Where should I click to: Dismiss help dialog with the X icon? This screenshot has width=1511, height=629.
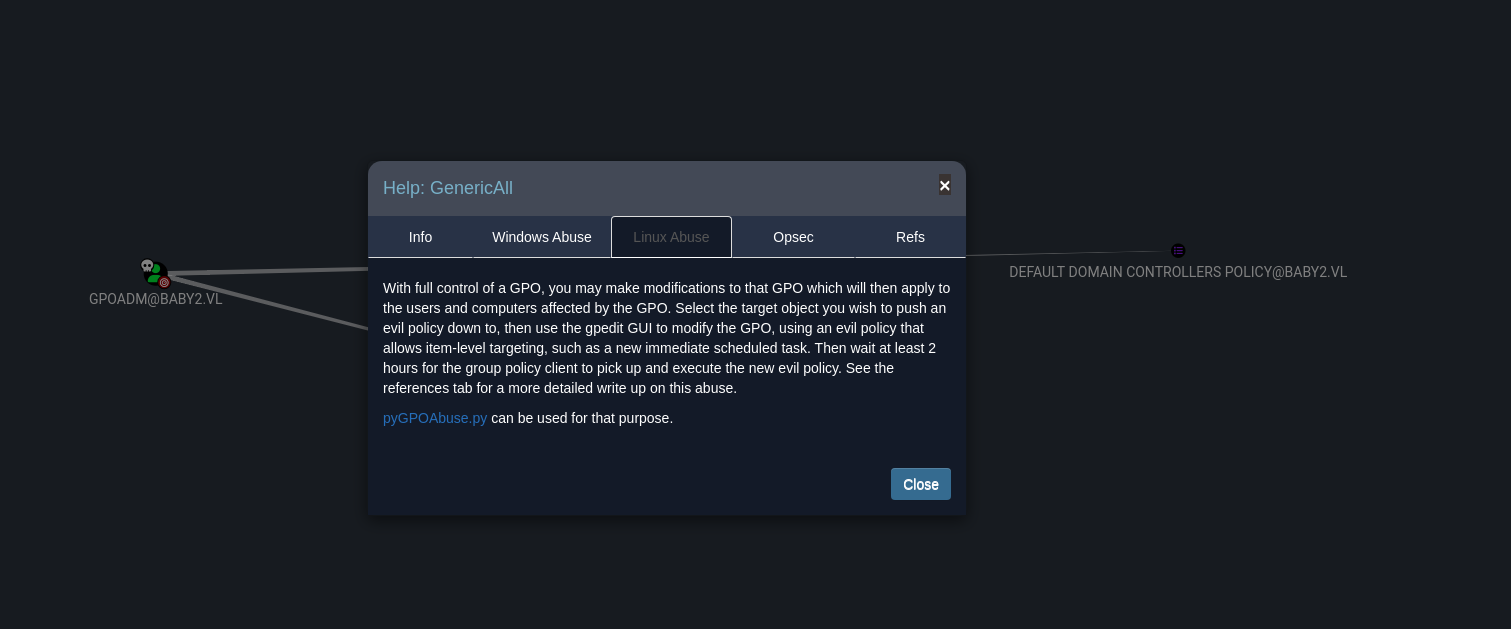pos(944,186)
